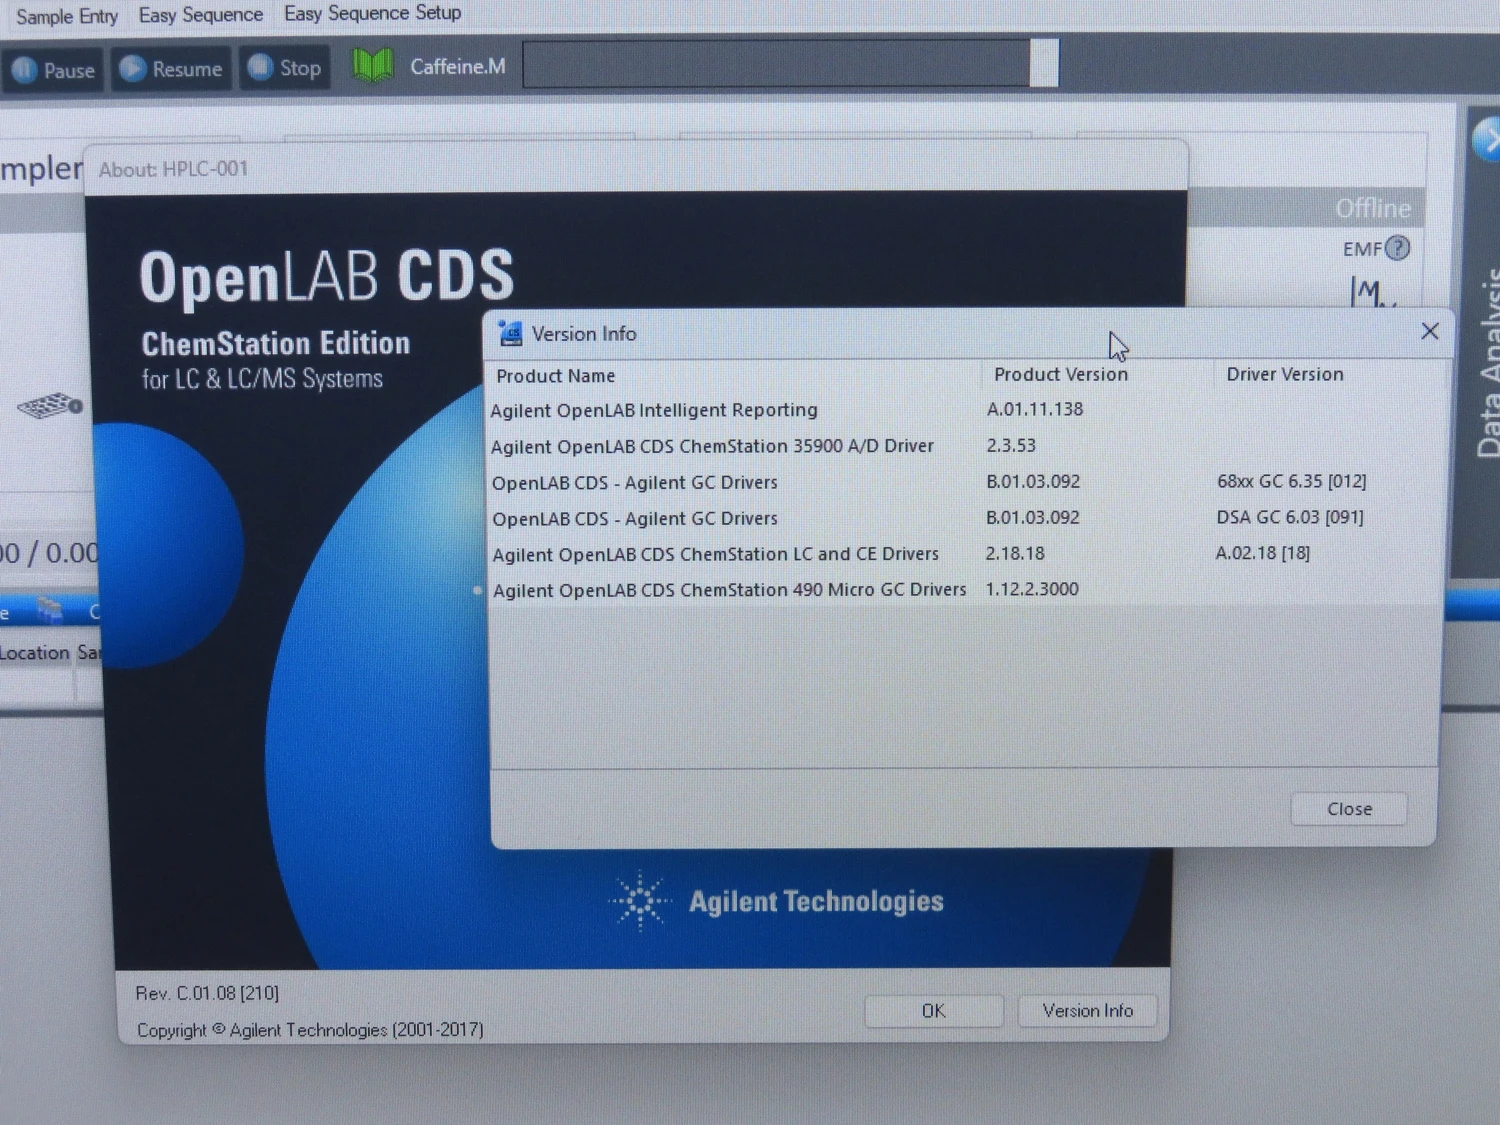Open the Sample Entry menu
This screenshot has width=1500, height=1125.
click(x=66, y=16)
